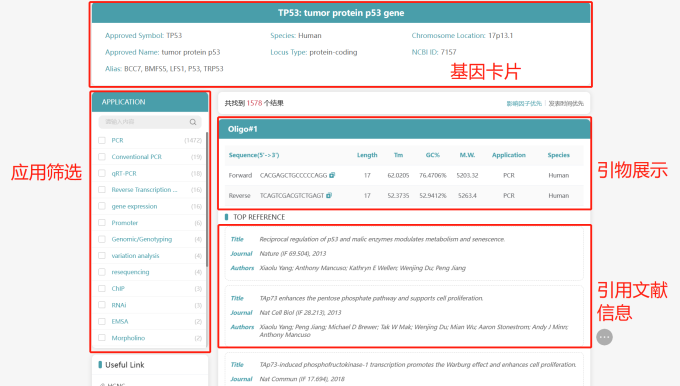Click the NCBI ID 7157 value

[x=448, y=52]
